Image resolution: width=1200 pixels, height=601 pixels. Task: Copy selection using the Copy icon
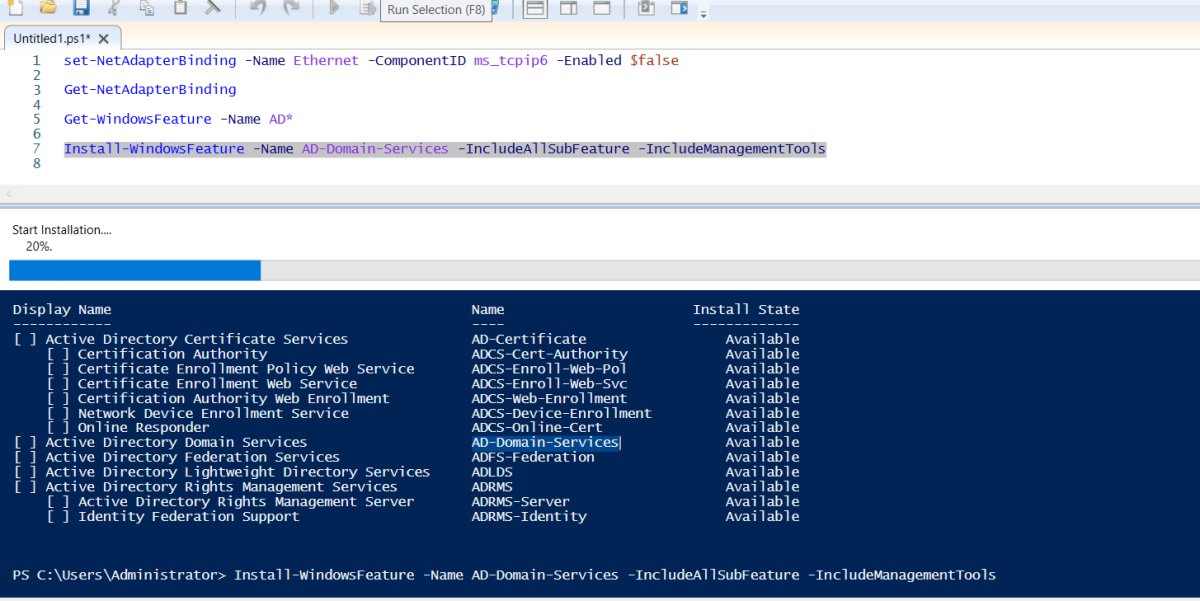[x=147, y=8]
